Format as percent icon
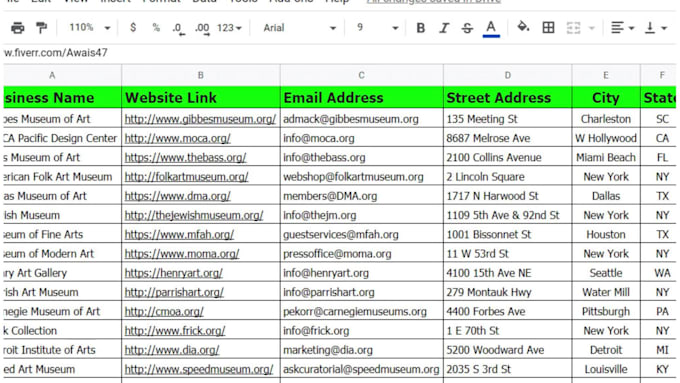Image resolution: width=680 pixels, height=383 pixels. click(x=156, y=28)
